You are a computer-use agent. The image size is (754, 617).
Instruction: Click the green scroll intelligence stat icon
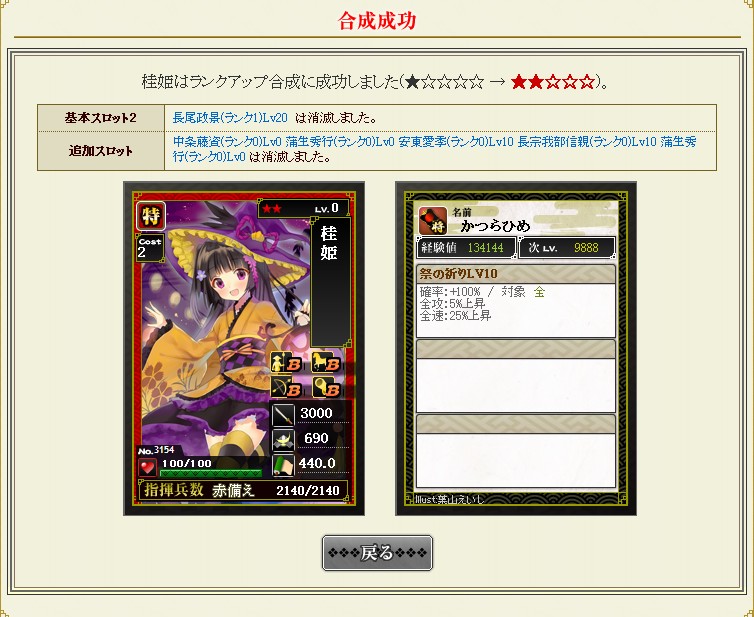coord(283,465)
